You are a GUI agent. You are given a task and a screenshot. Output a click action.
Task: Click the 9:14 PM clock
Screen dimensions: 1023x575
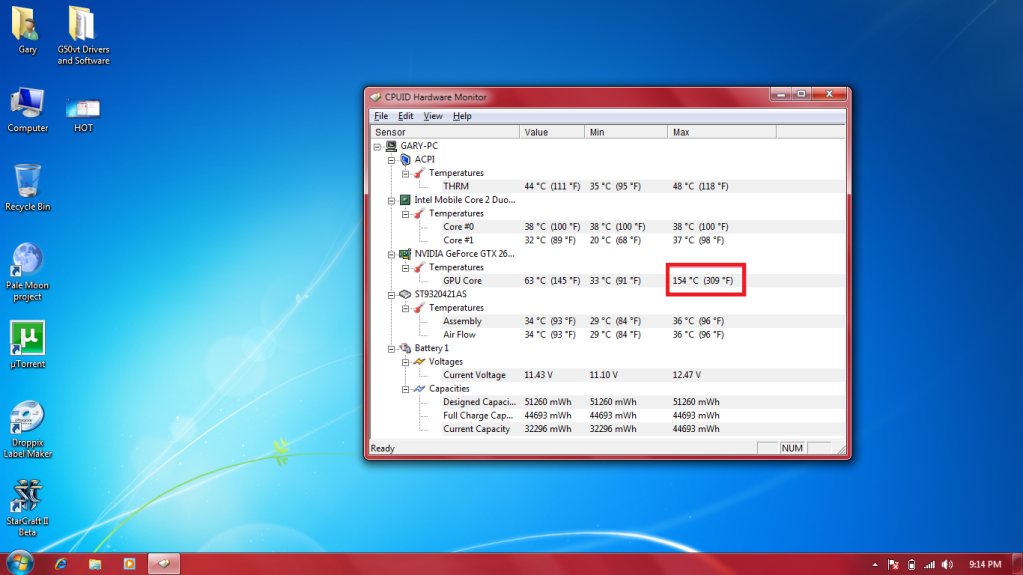click(x=985, y=565)
